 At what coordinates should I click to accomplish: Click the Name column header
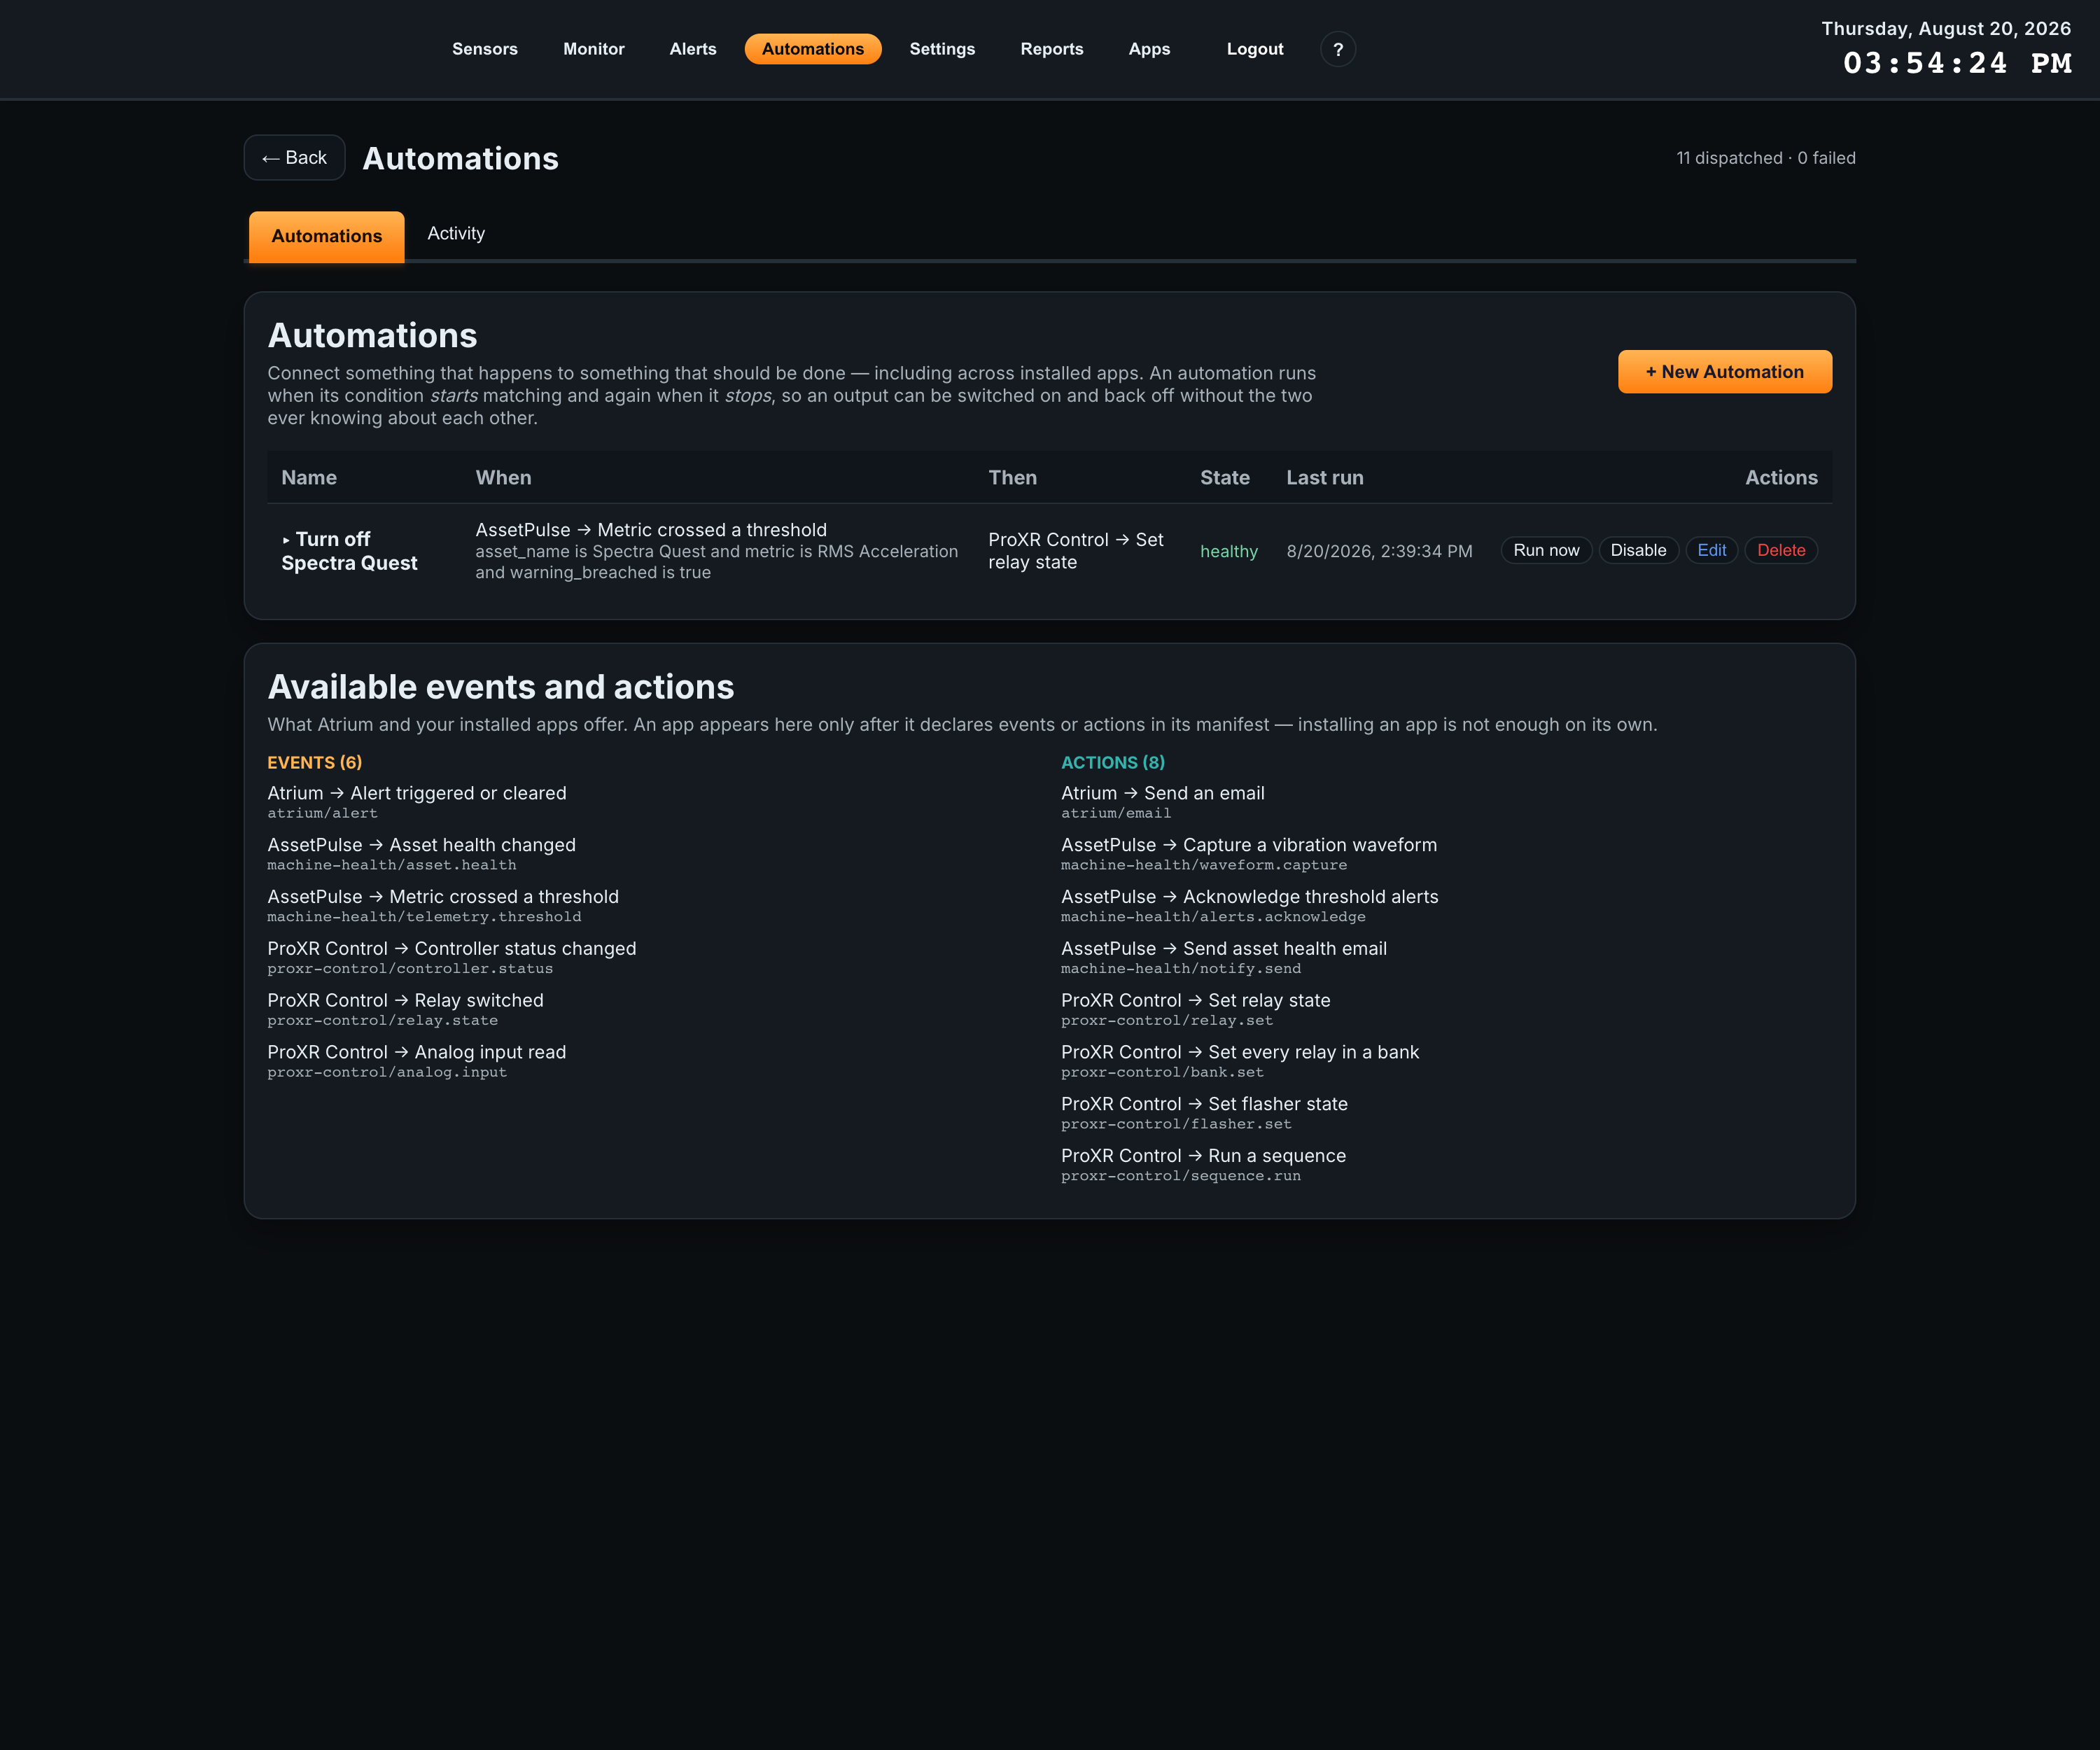[309, 477]
